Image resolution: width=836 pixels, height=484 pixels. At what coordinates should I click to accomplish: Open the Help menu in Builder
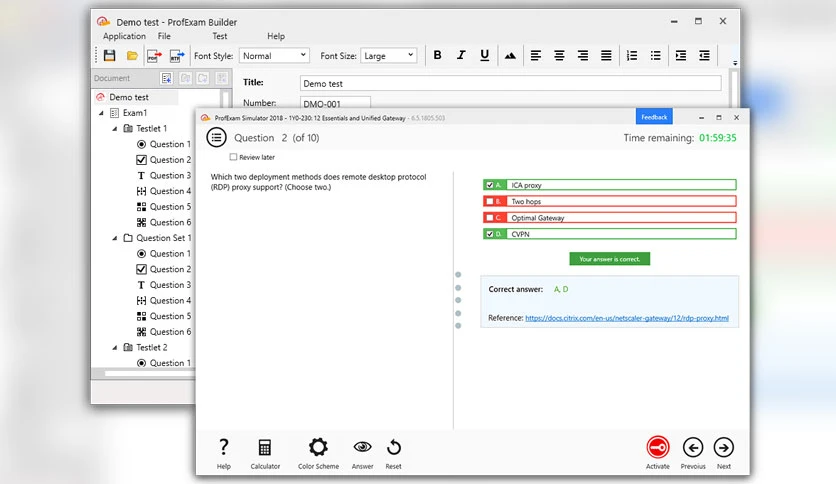tap(276, 36)
